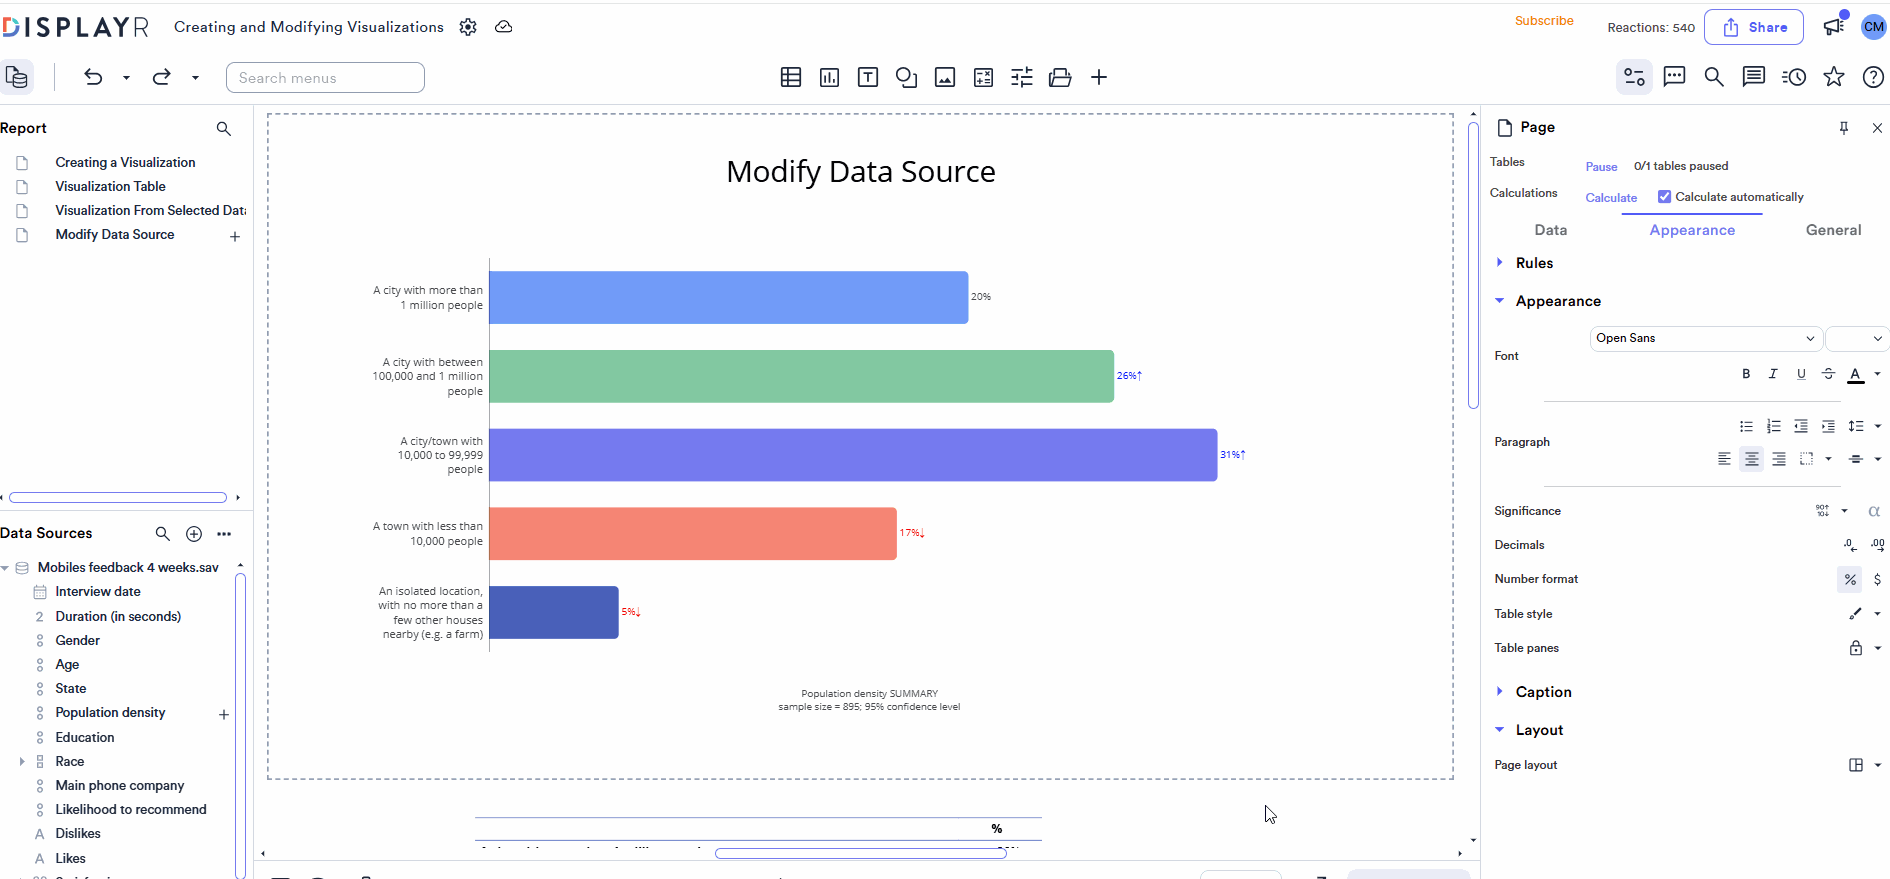Click the Pause tables link
The height and width of the screenshot is (879, 1890).
1601,167
